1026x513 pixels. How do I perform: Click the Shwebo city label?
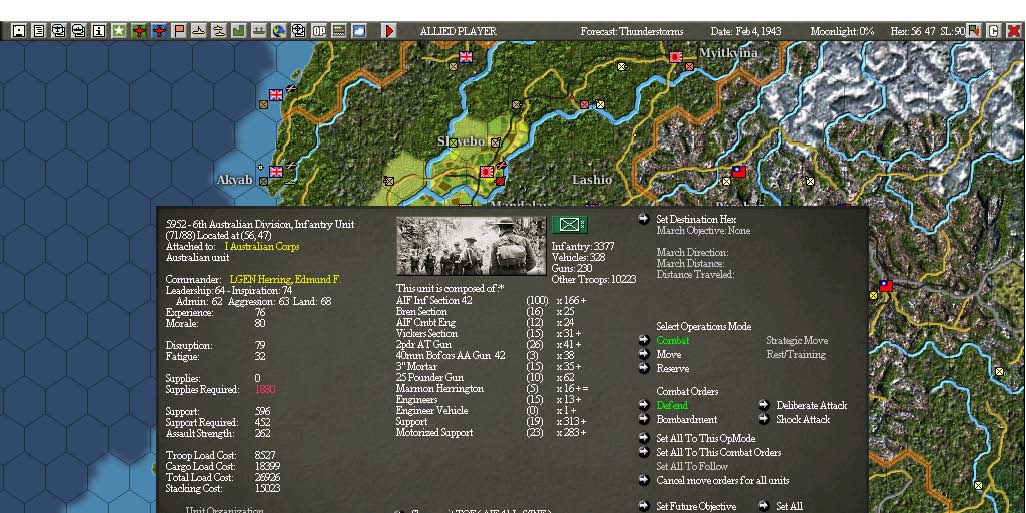[461, 141]
